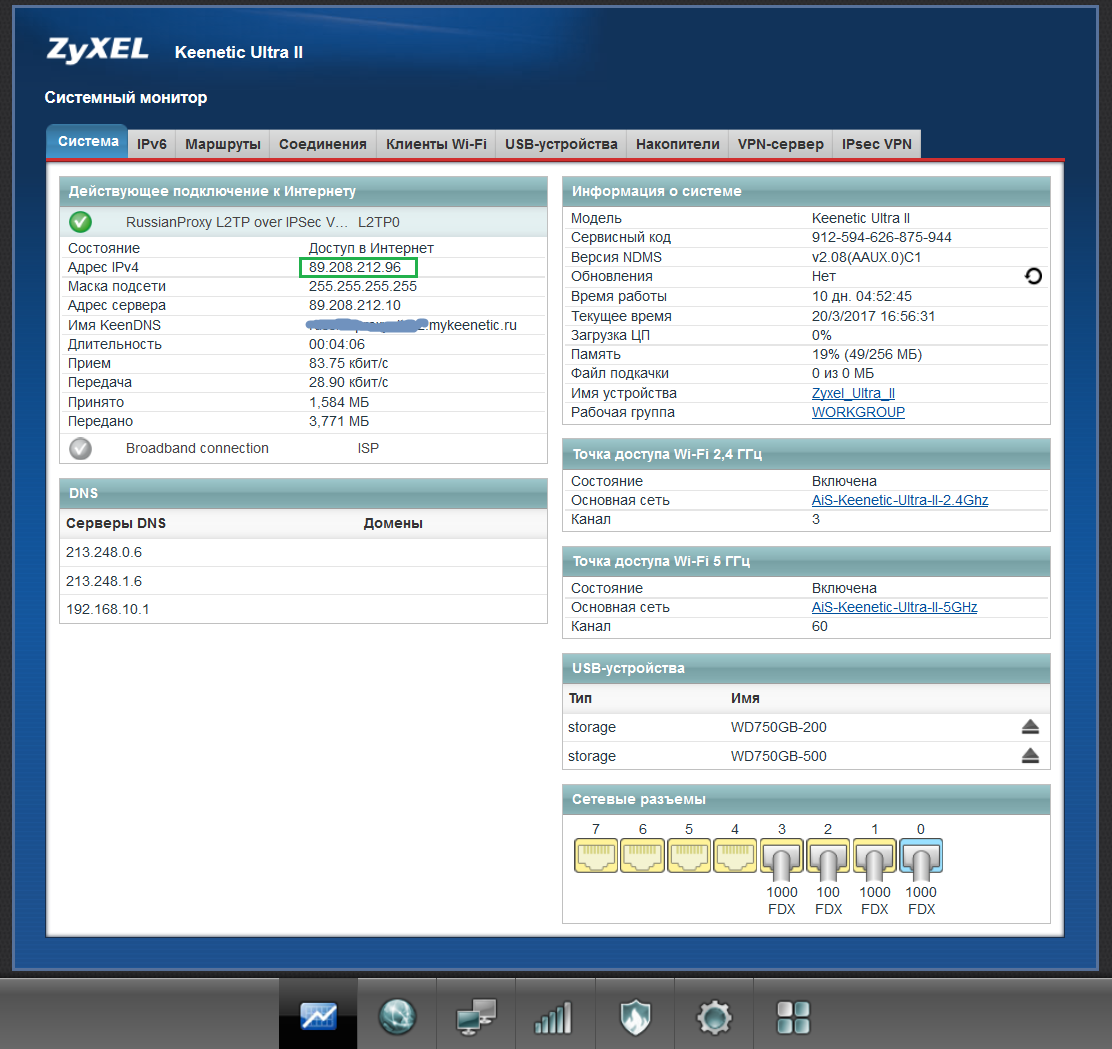Click the connection duration 00:04:06

[337, 344]
